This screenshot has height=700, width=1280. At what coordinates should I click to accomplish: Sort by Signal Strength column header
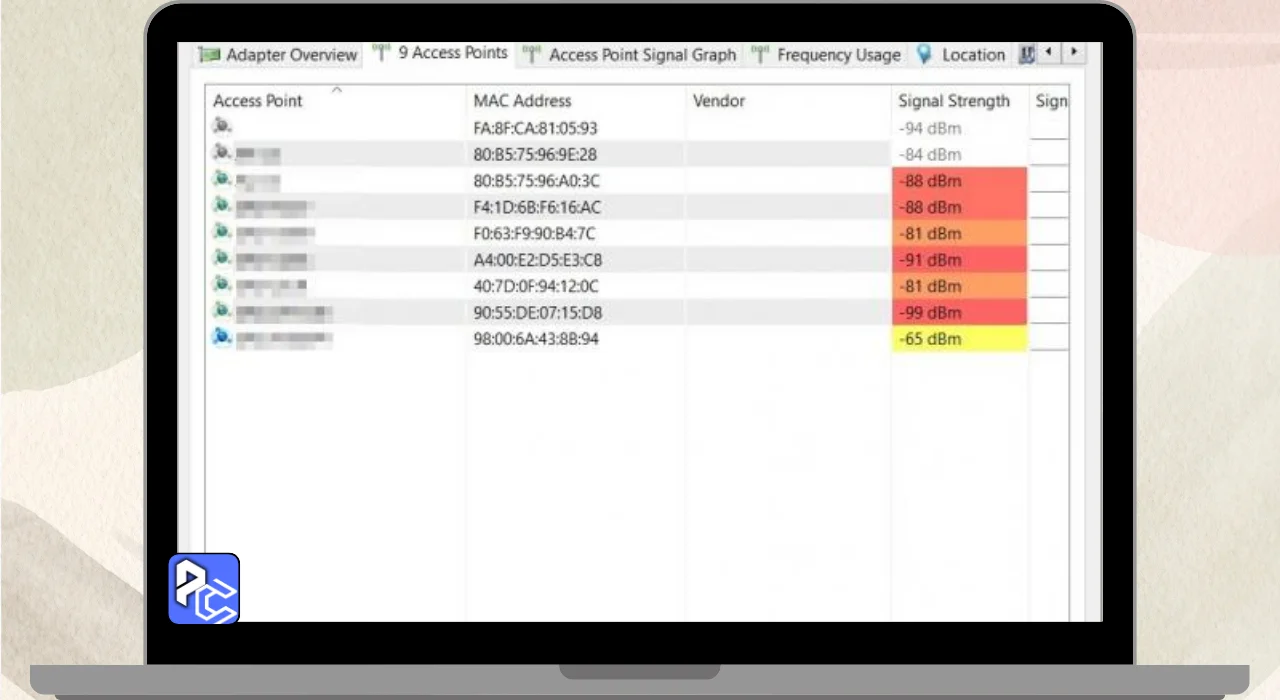(x=959, y=101)
